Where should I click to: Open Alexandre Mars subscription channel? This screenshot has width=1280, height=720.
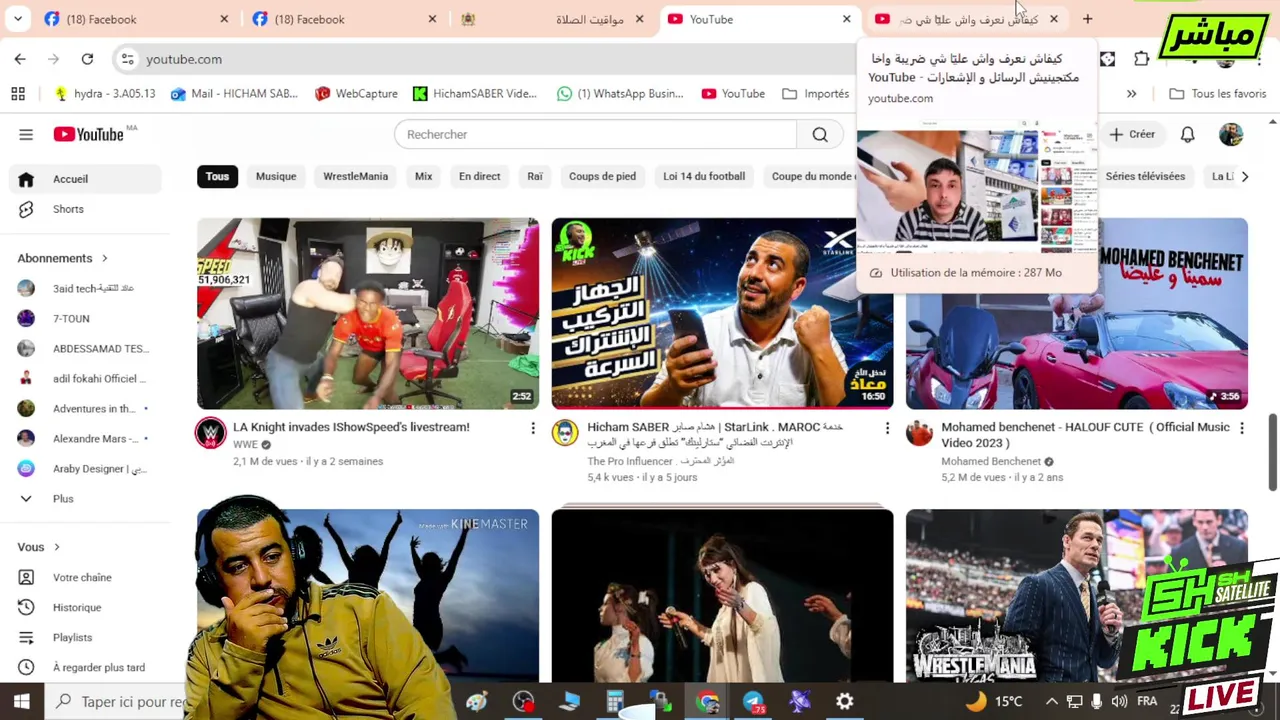click(x=85, y=438)
